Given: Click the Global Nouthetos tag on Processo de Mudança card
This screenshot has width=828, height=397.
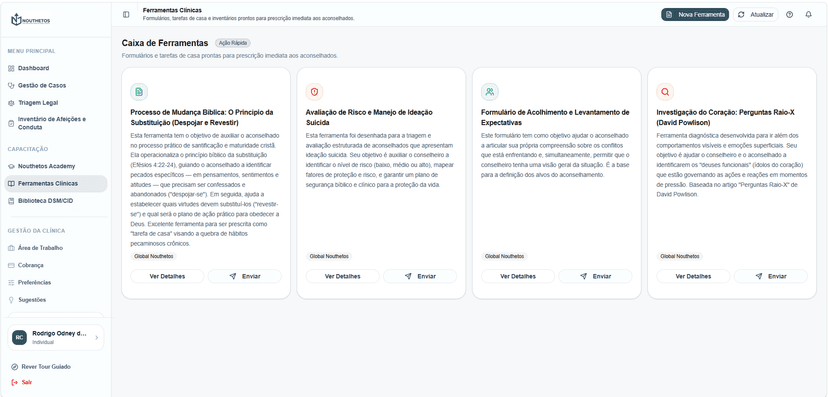Looking at the screenshot, I should coord(154,256).
